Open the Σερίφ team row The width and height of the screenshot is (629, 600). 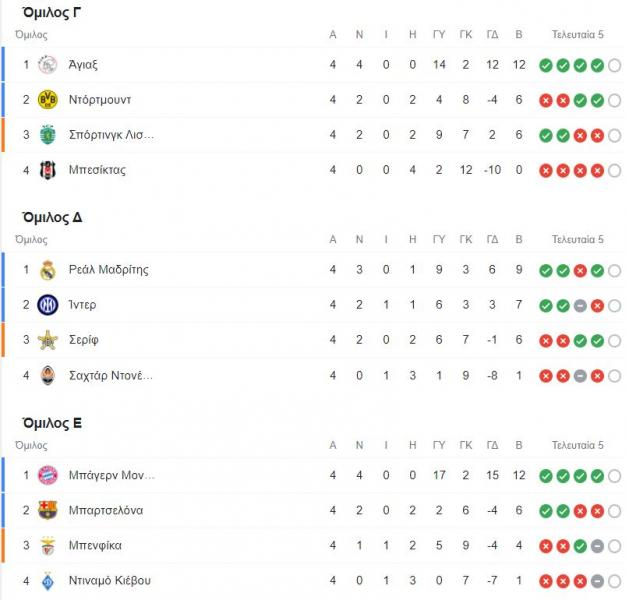click(313, 340)
